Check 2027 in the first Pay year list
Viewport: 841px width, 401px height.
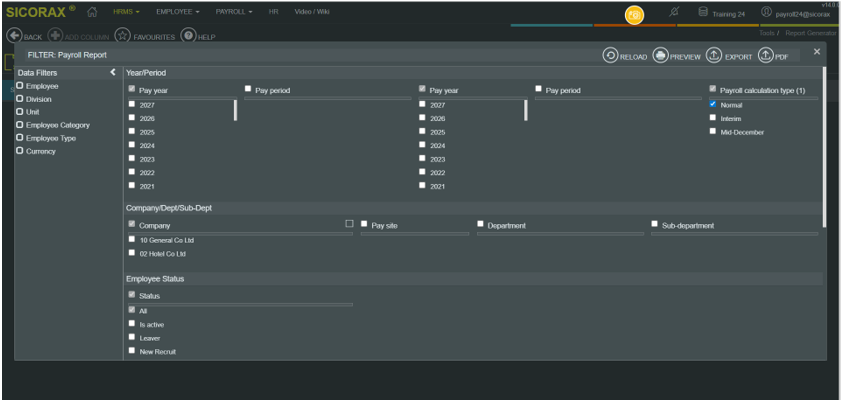coord(132,104)
